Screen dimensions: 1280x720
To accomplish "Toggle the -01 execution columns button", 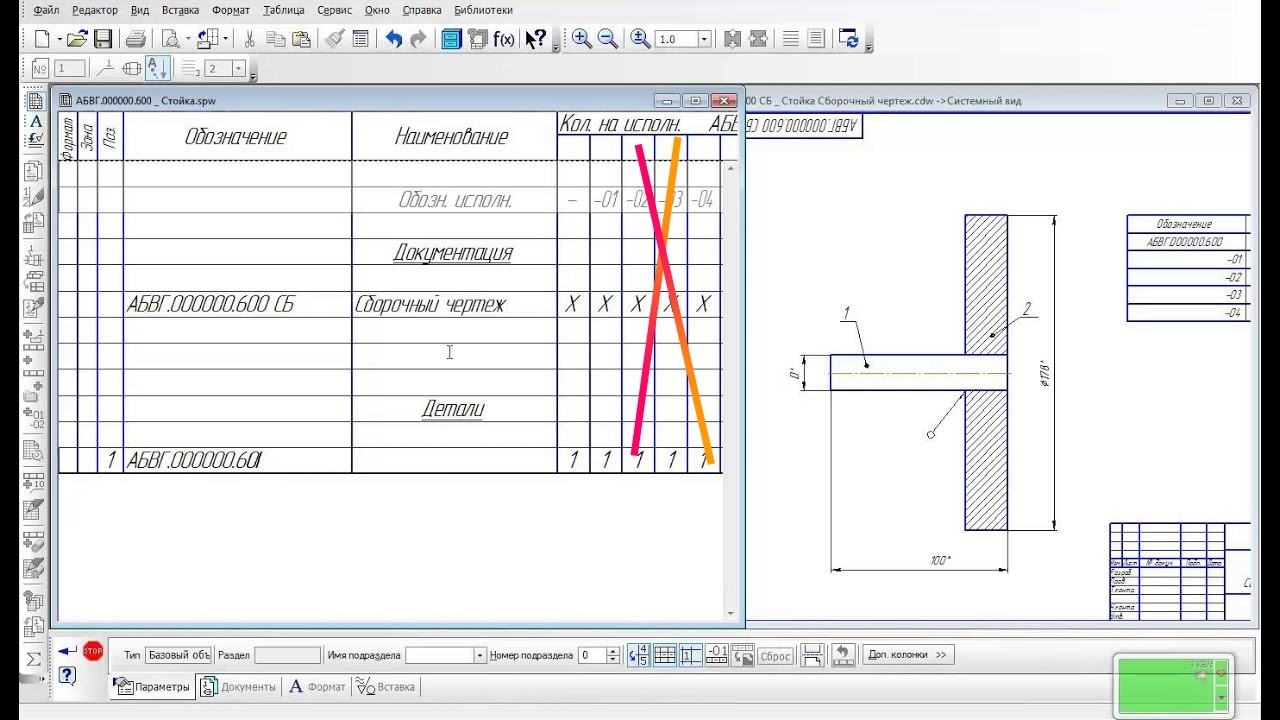I will (x=717, y=655).
